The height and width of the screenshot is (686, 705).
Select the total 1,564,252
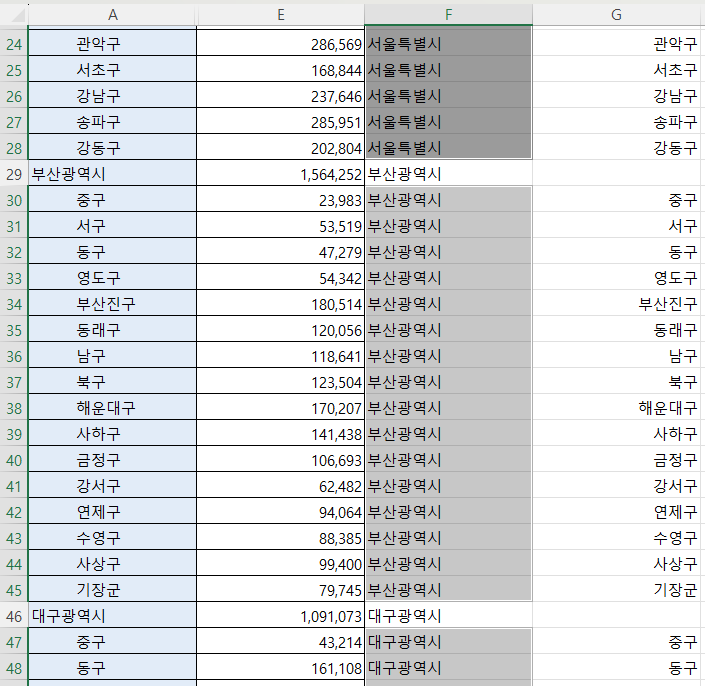(331, 174)
